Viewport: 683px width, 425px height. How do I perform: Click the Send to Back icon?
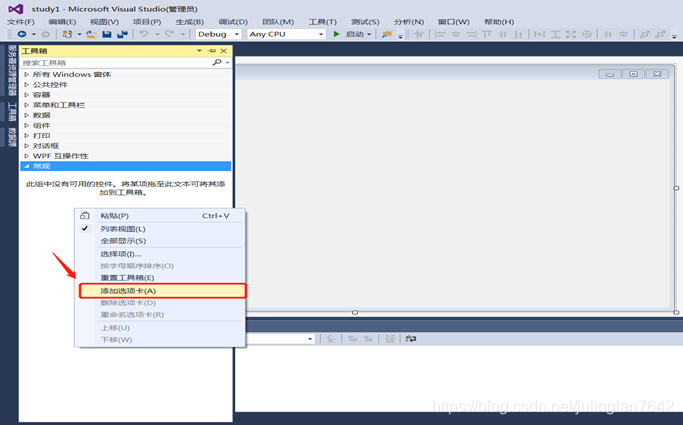click(661, 34)
